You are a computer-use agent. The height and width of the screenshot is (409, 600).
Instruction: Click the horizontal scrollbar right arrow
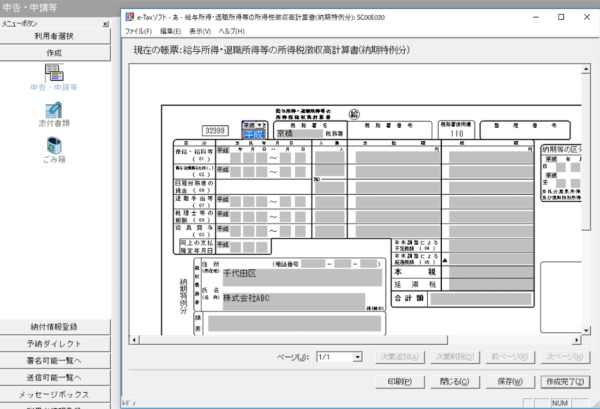coord(577,340)
